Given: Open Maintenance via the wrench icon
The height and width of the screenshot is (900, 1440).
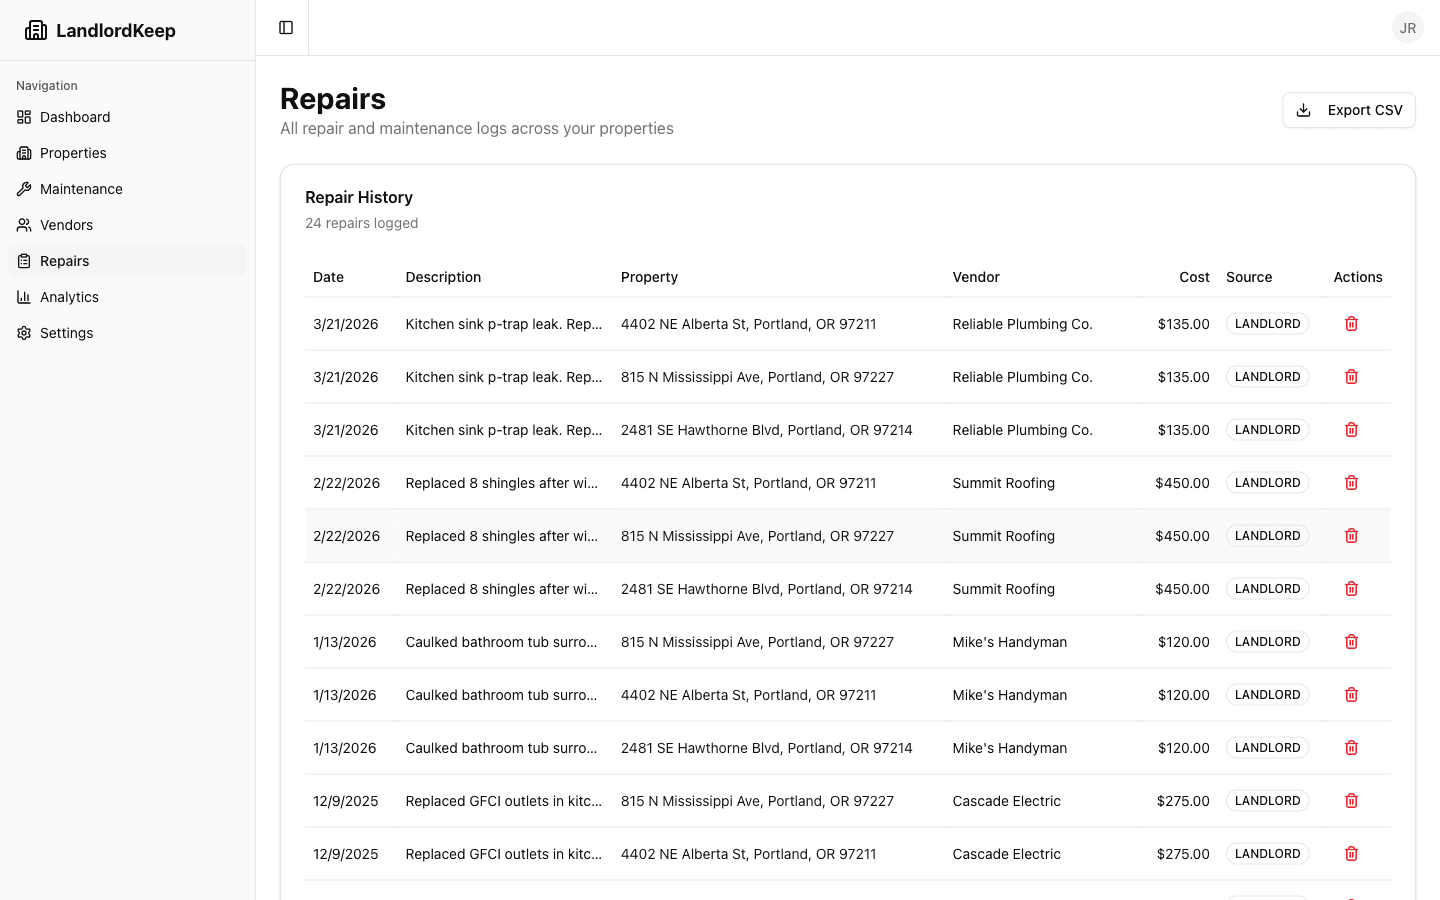Looking at the screenshot, I should pos(23,188).
